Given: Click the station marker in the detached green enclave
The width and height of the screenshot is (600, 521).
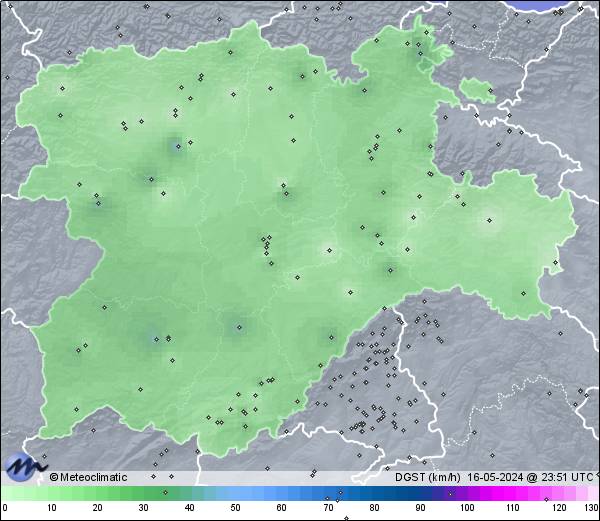Looking at the screenshot, I should [491, 91].
